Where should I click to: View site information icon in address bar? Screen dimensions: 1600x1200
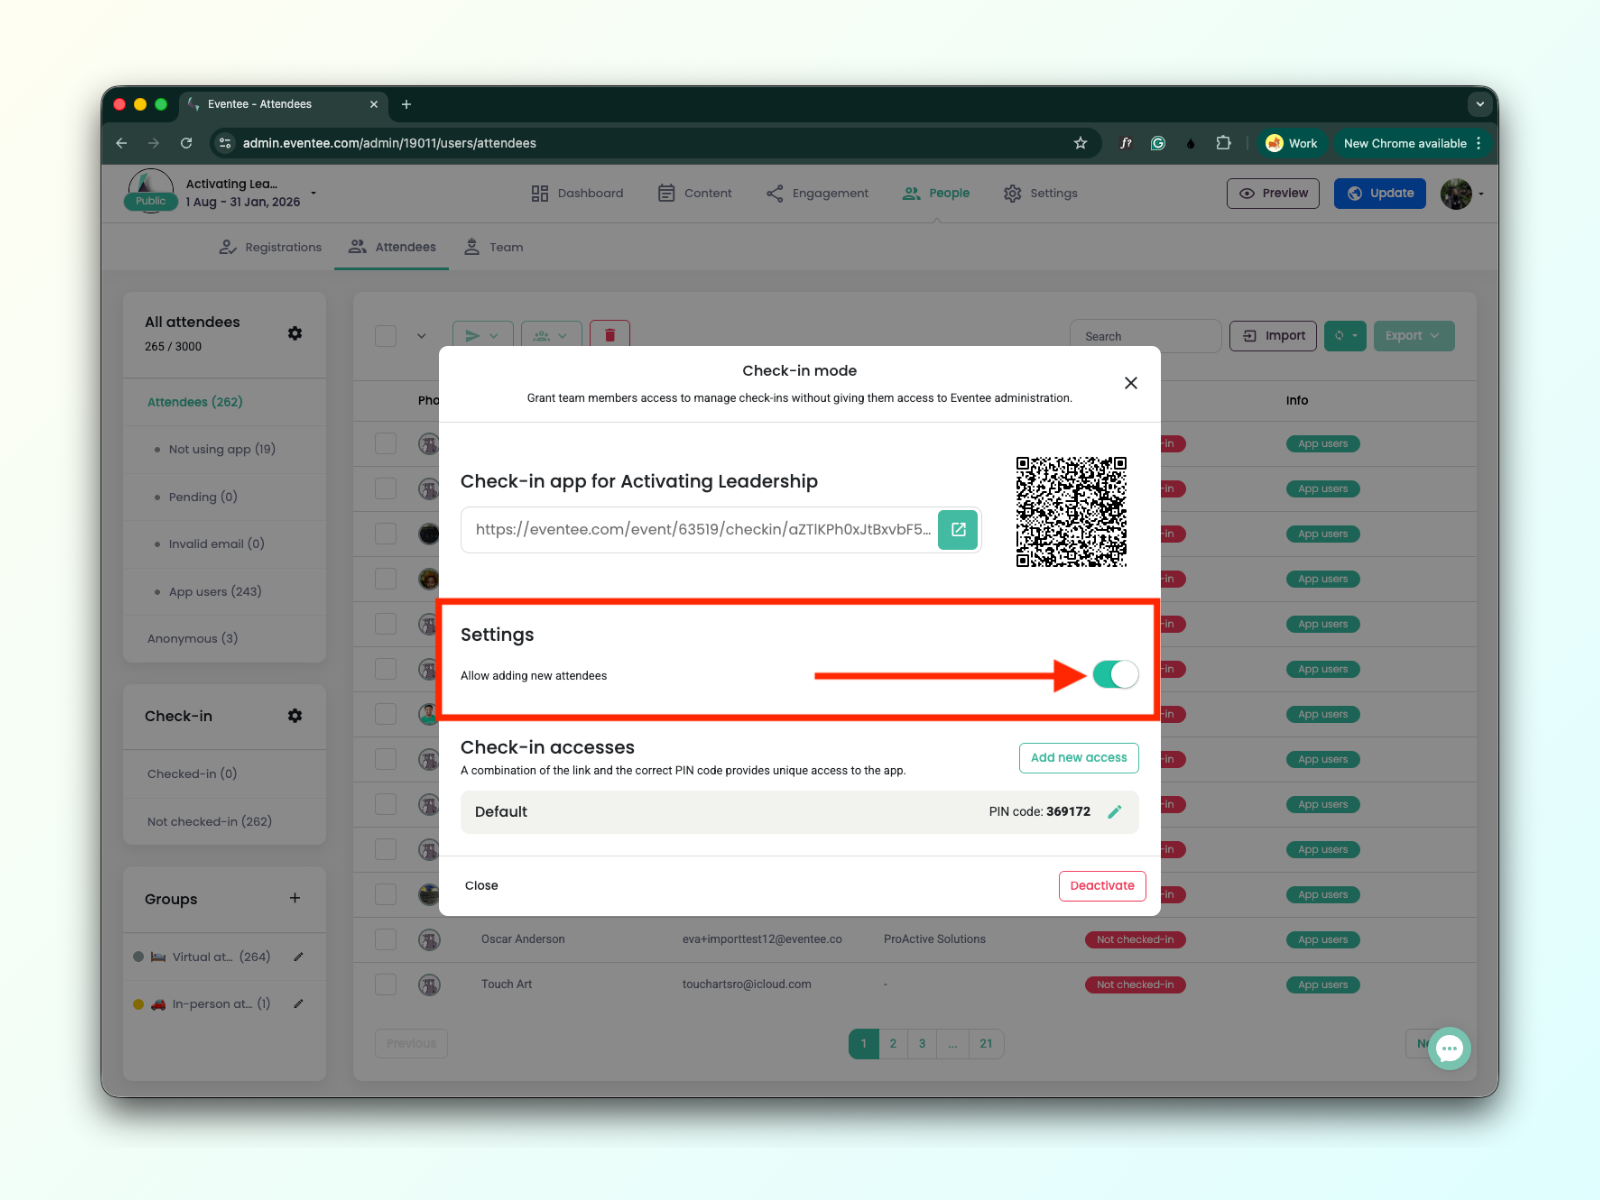(226, 143)
